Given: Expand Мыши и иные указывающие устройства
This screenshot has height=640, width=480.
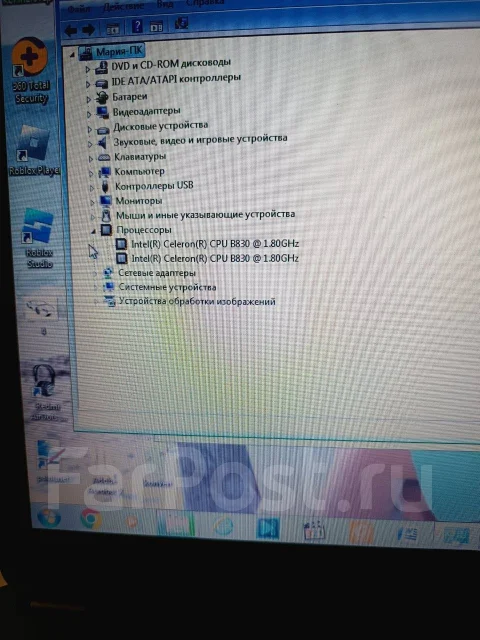Looking at the screenshot, I should coord(92,217).
